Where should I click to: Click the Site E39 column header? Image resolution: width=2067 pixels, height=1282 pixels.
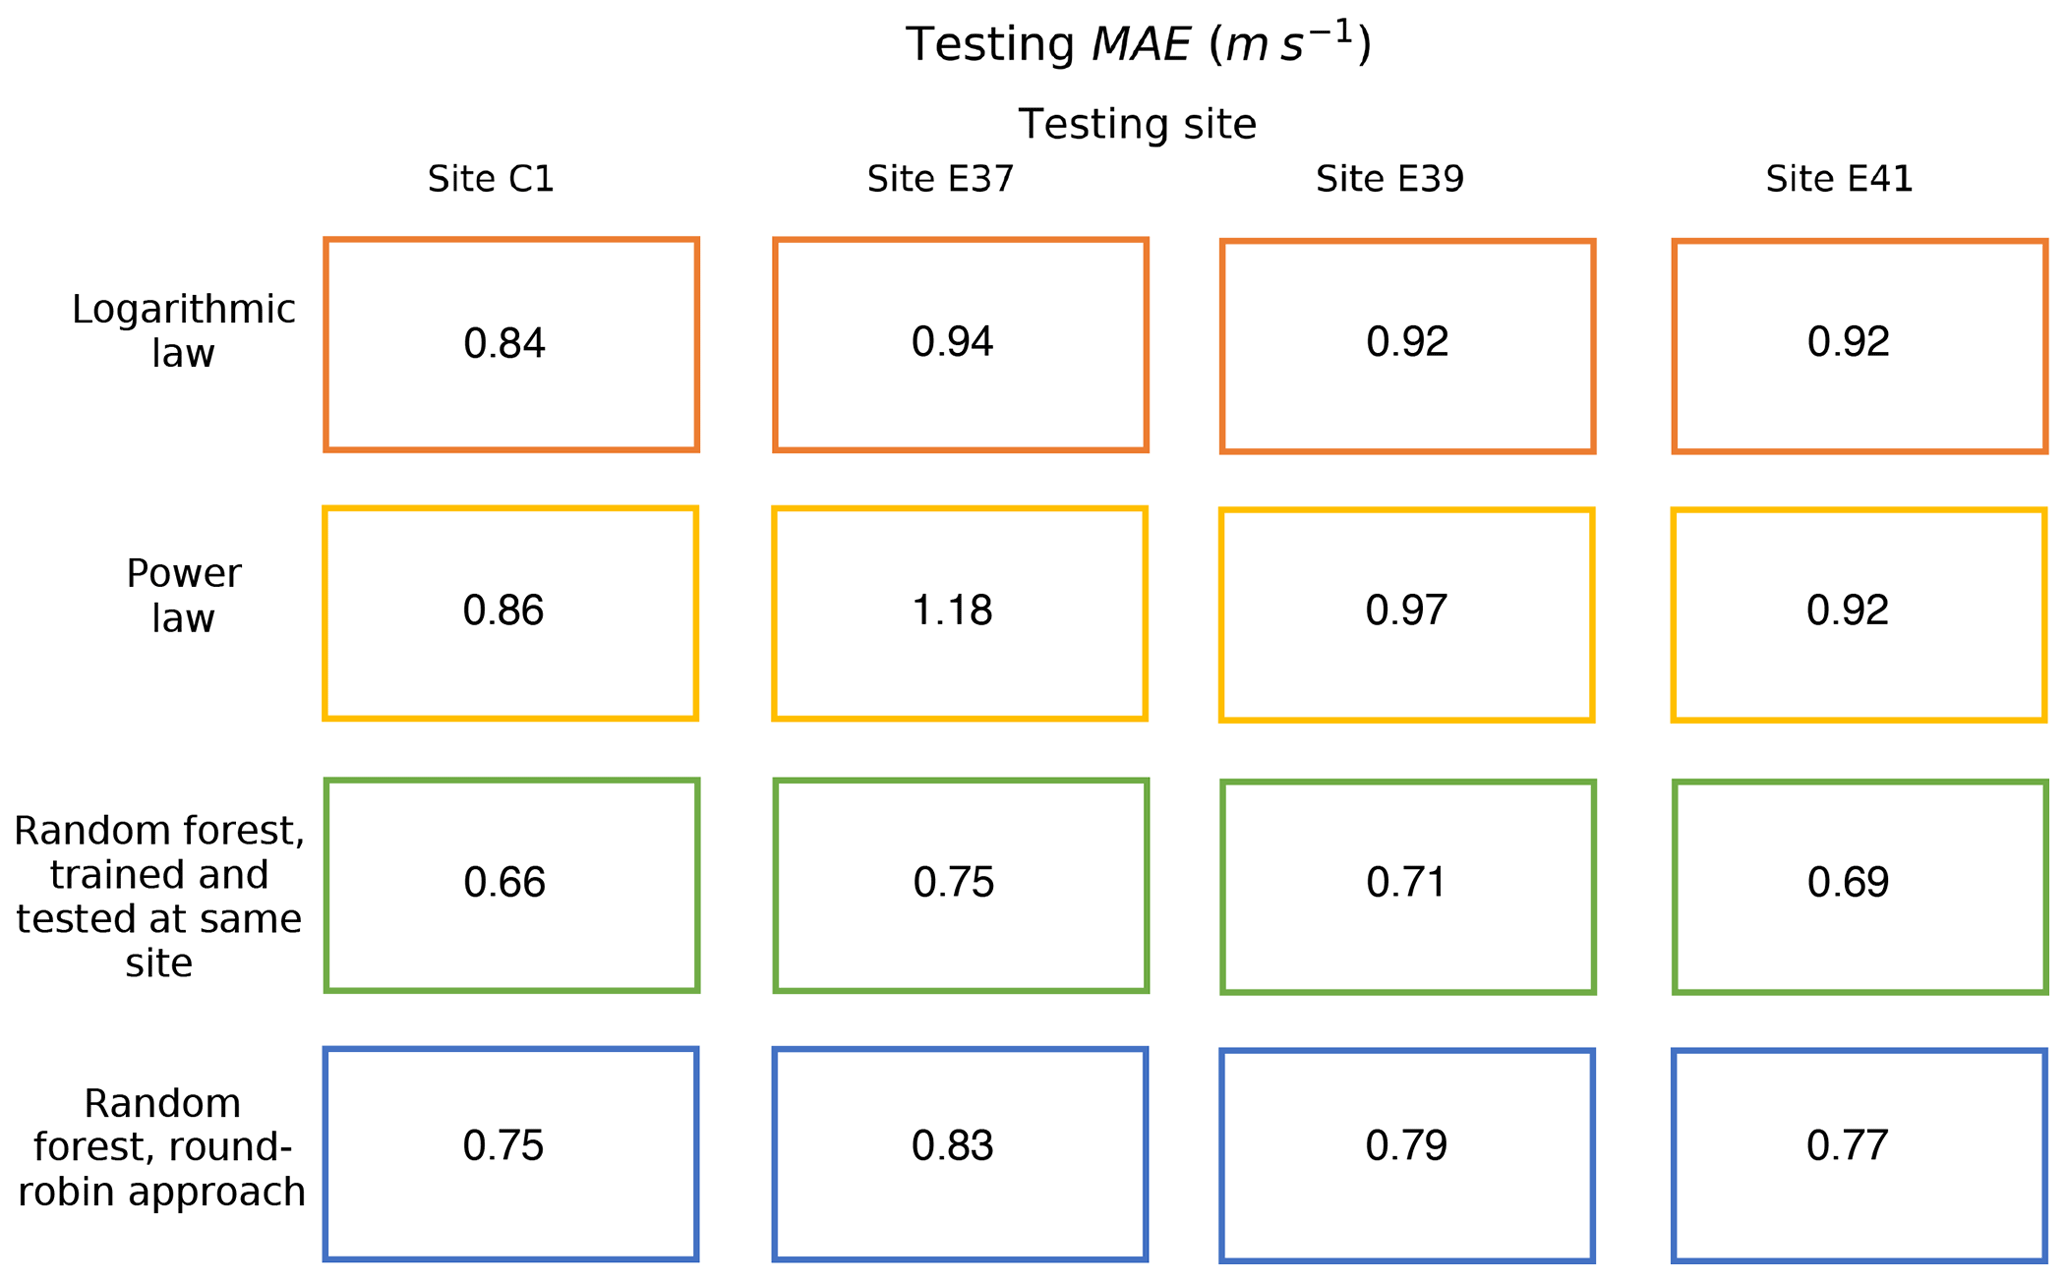click(x=1389, y=179)
